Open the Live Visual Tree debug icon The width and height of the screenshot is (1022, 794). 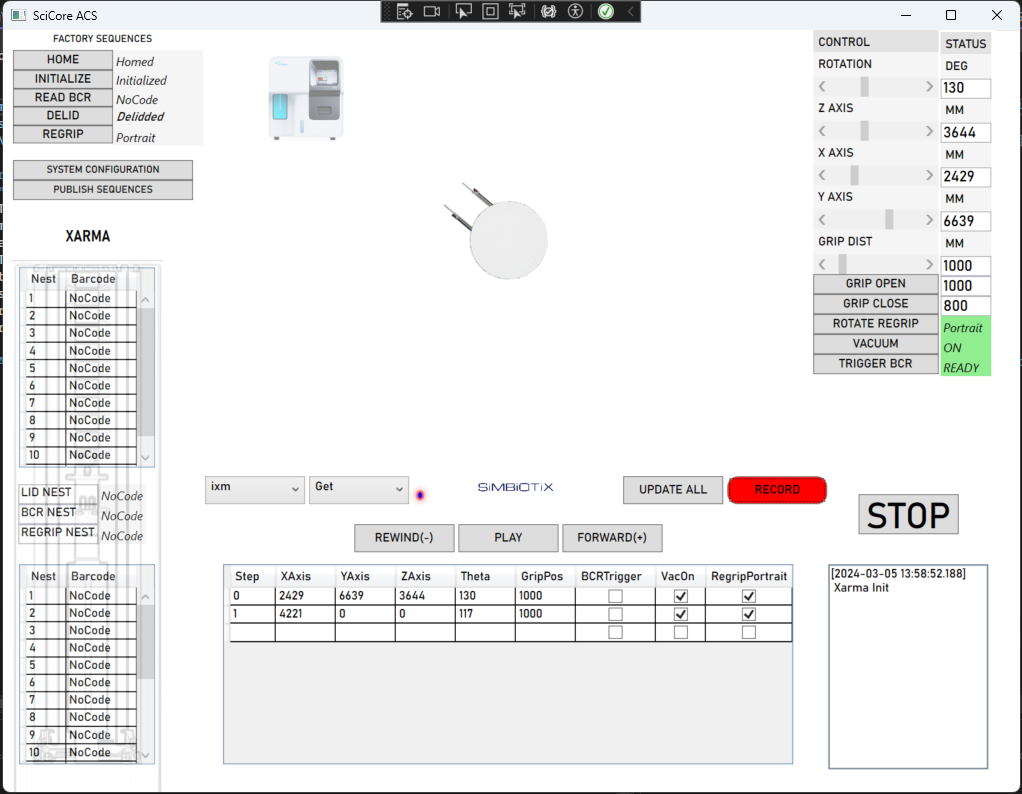[404, 12]
